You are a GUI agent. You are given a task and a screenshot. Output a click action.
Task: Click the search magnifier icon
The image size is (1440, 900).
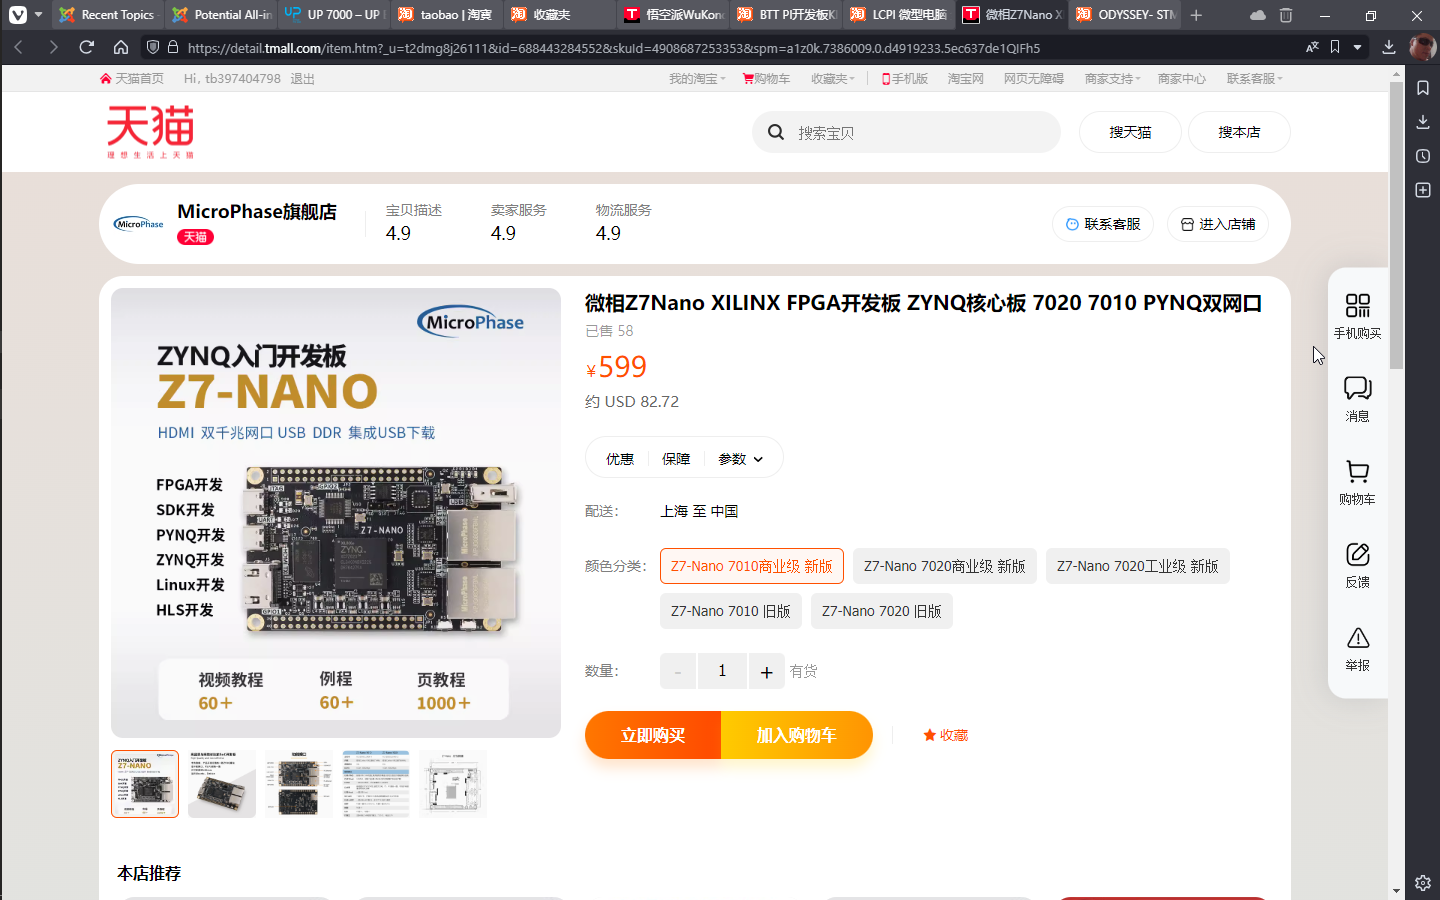(776, 132)
